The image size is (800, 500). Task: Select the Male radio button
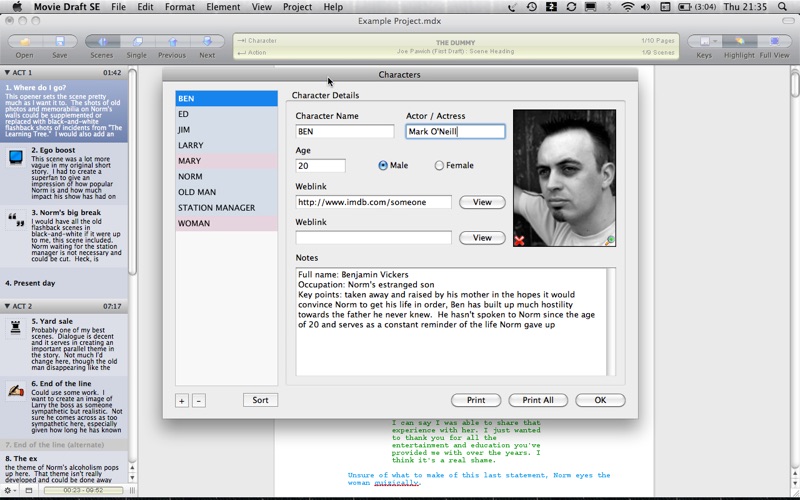click(x=383, y=166)
